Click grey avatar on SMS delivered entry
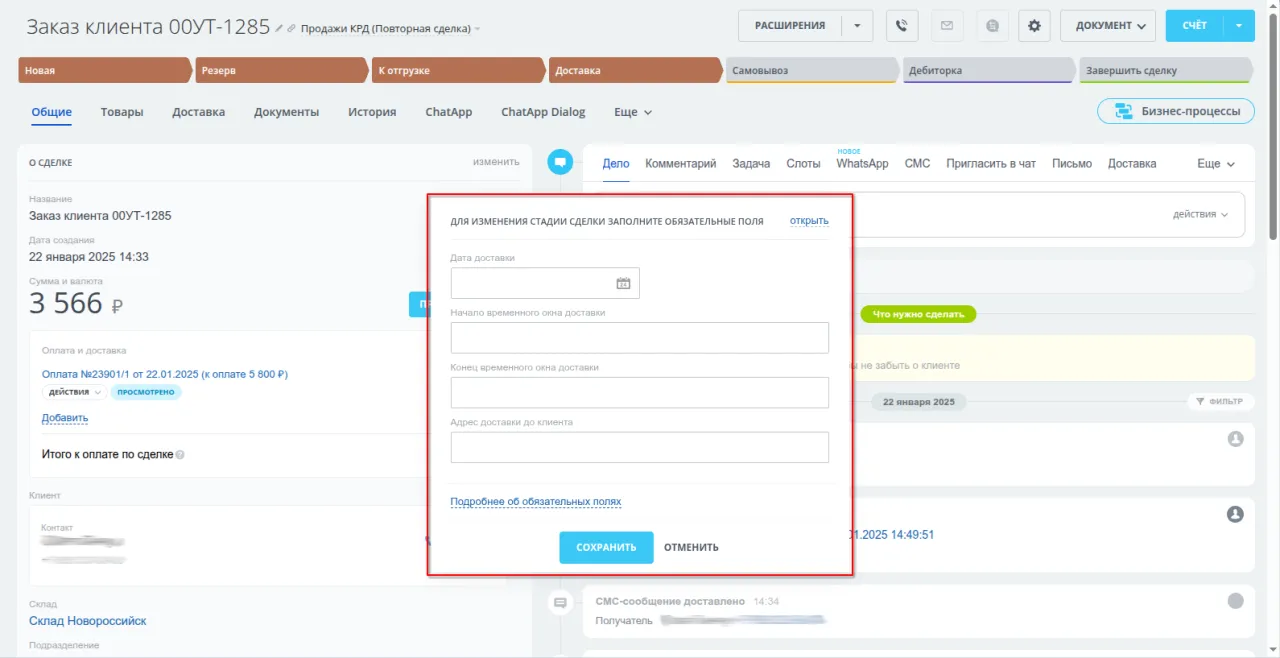 [1235, 601]
